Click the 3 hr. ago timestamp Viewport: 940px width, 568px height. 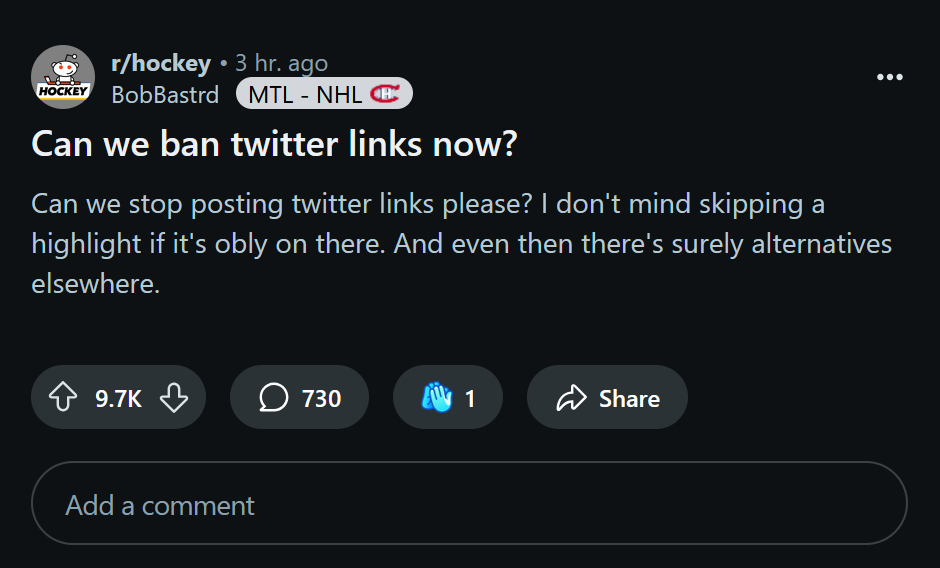pos(281,63)
